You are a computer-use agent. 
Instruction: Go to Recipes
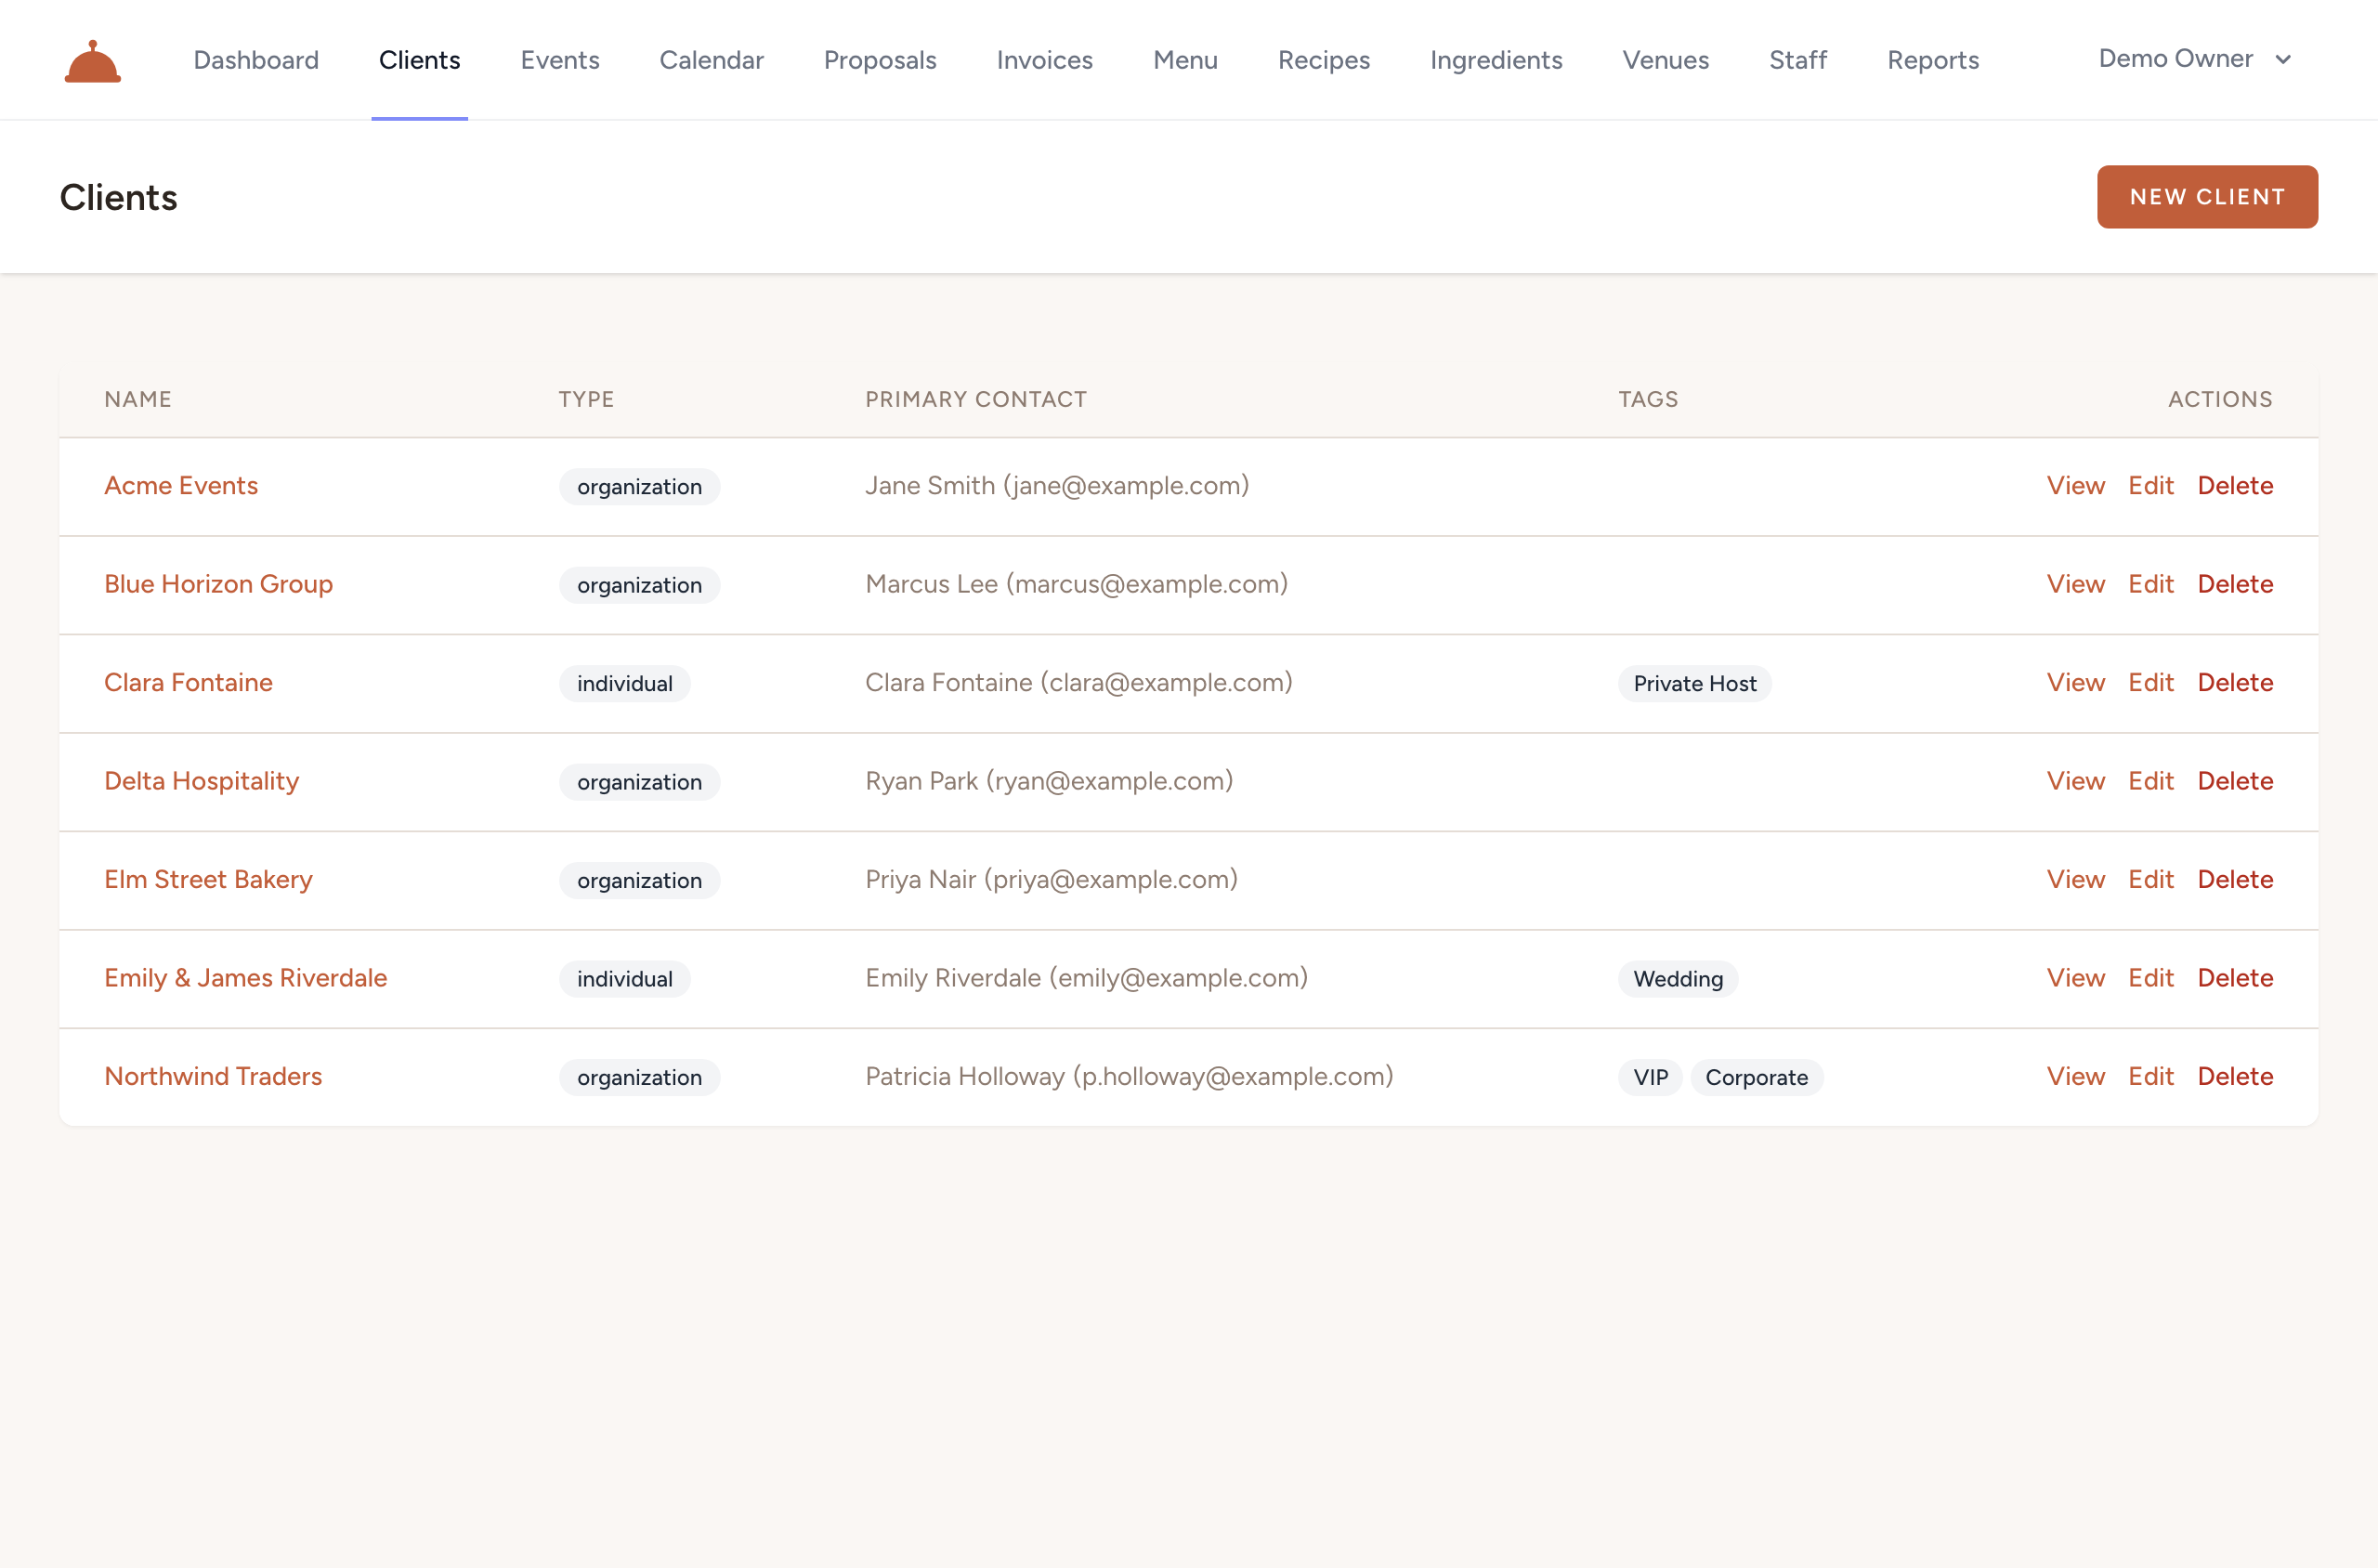pyautogui.click(x=1324, y=60)
